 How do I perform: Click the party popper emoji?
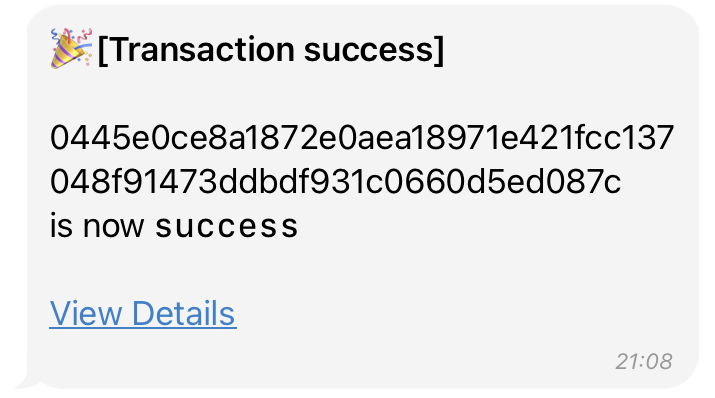point(72,48)
